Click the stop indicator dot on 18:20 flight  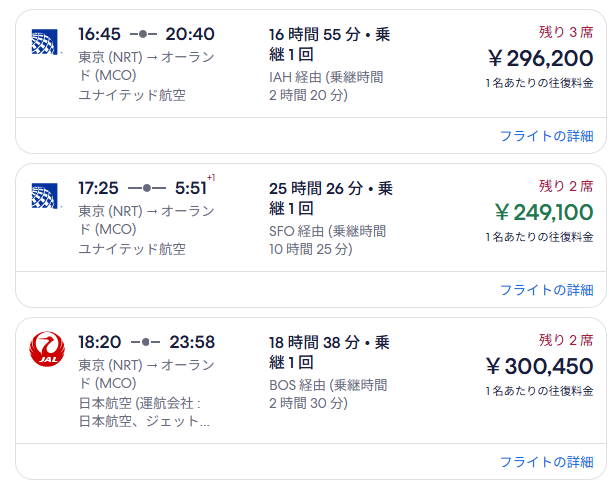[x=146, y=342]
